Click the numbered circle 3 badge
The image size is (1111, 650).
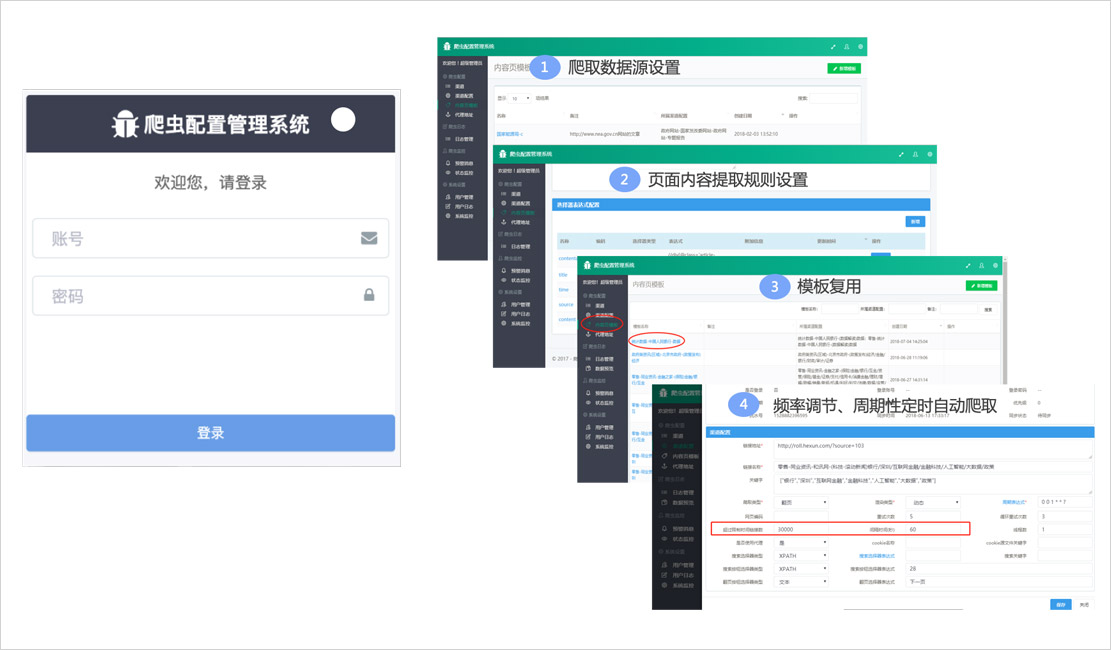click(773, 287)
